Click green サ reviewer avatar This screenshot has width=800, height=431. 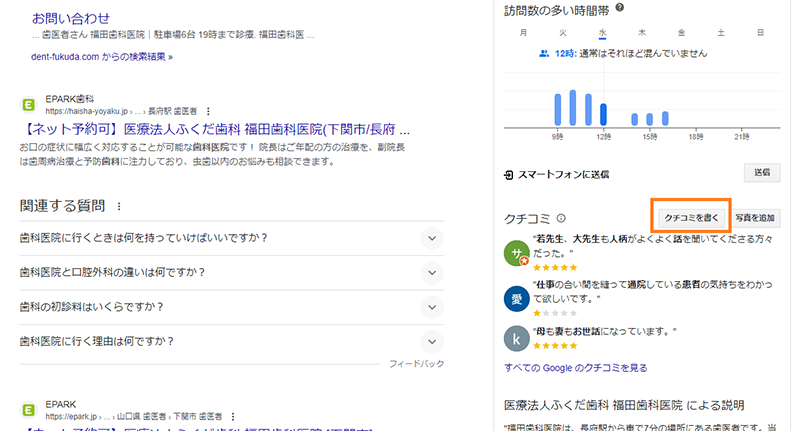(516, 253)
